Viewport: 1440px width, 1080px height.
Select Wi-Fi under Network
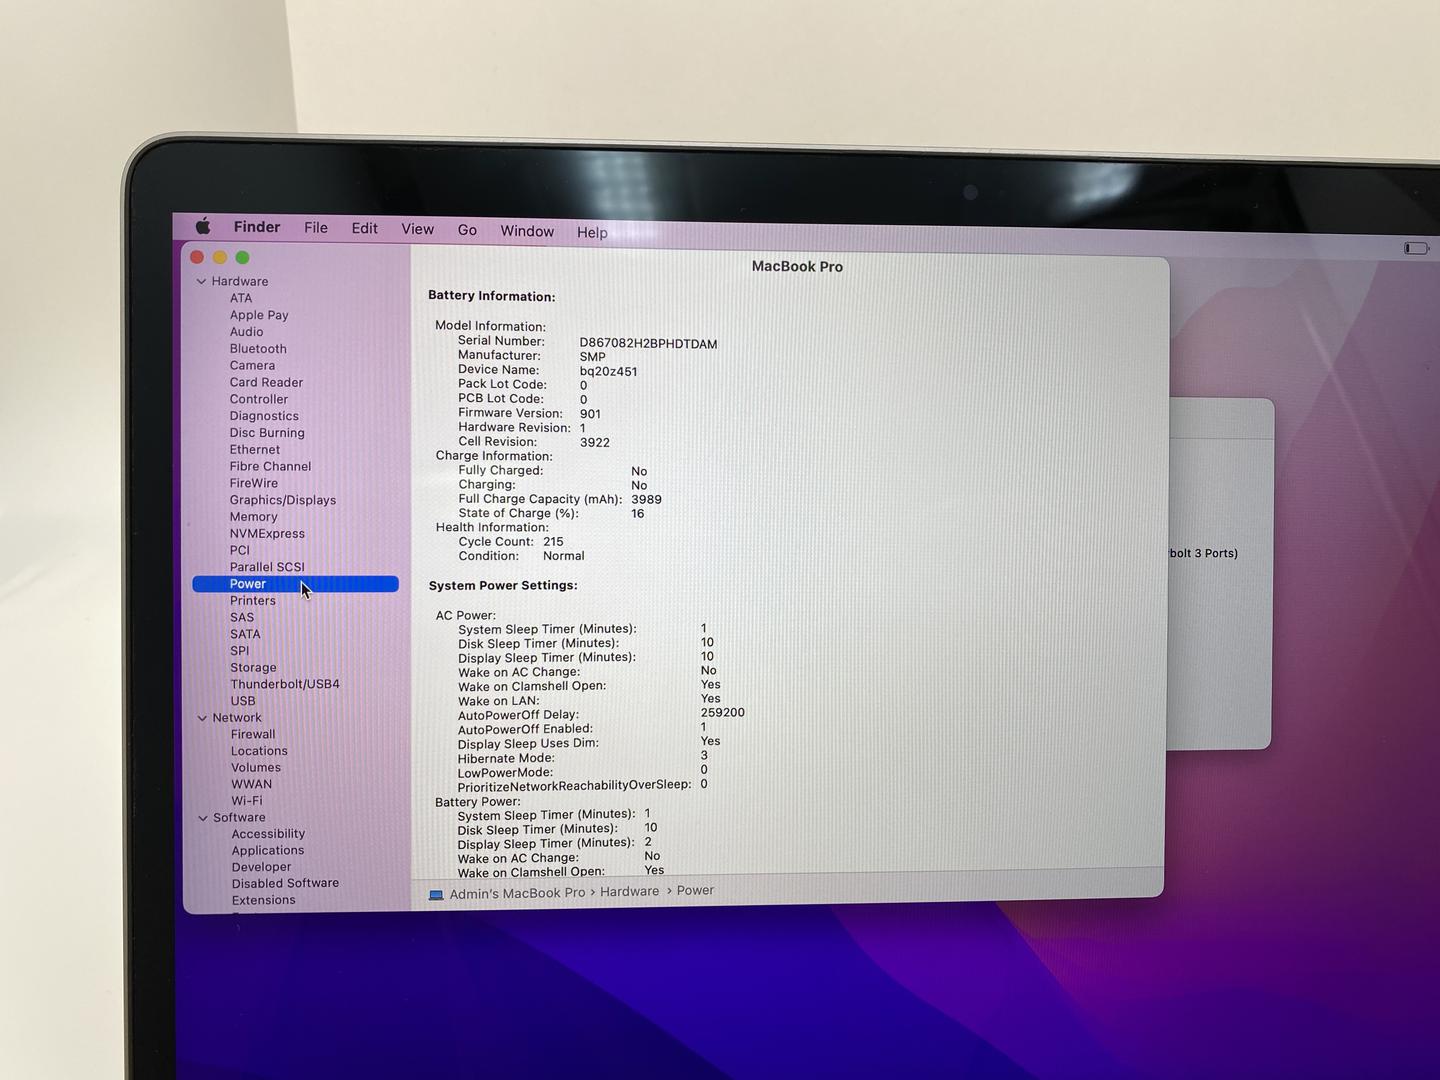tap(247, 800)
